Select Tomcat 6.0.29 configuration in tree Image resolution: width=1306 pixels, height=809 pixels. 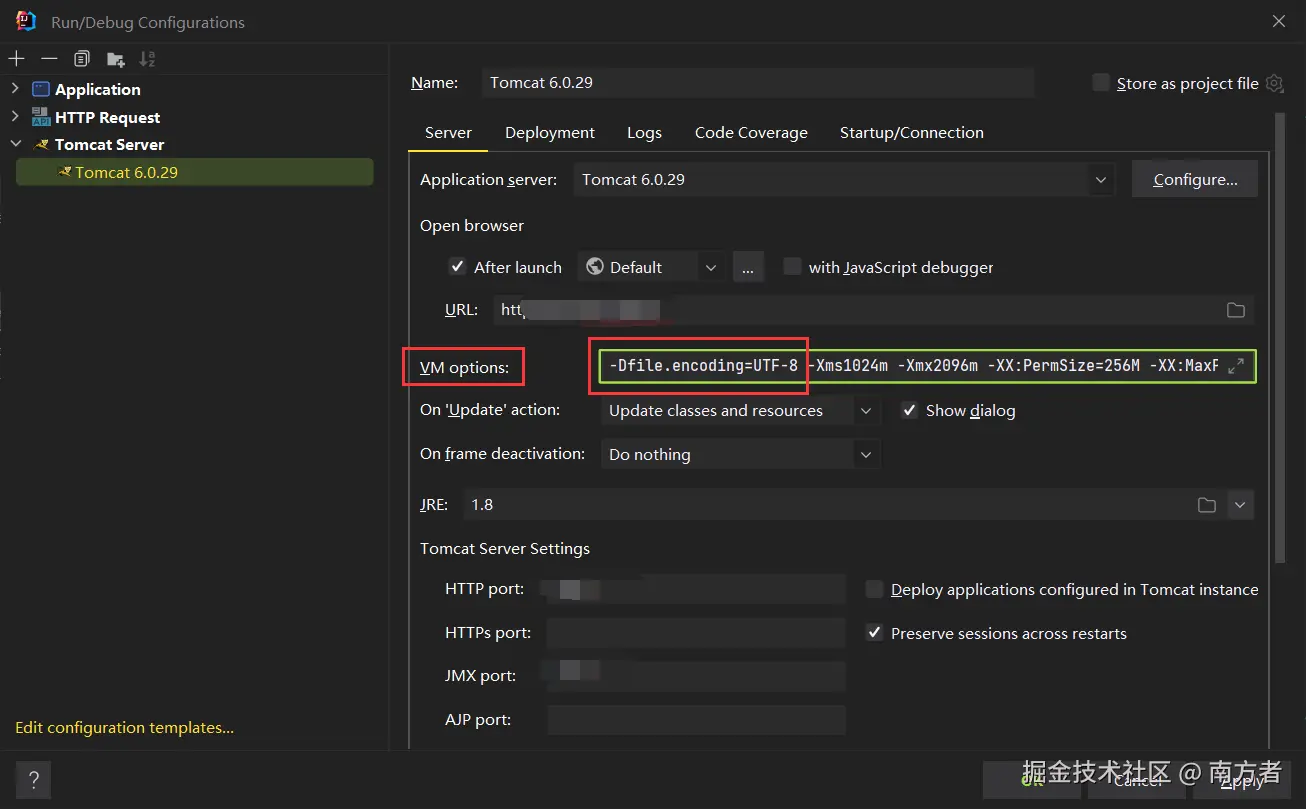pyautogui.click(x=195, y=172)
